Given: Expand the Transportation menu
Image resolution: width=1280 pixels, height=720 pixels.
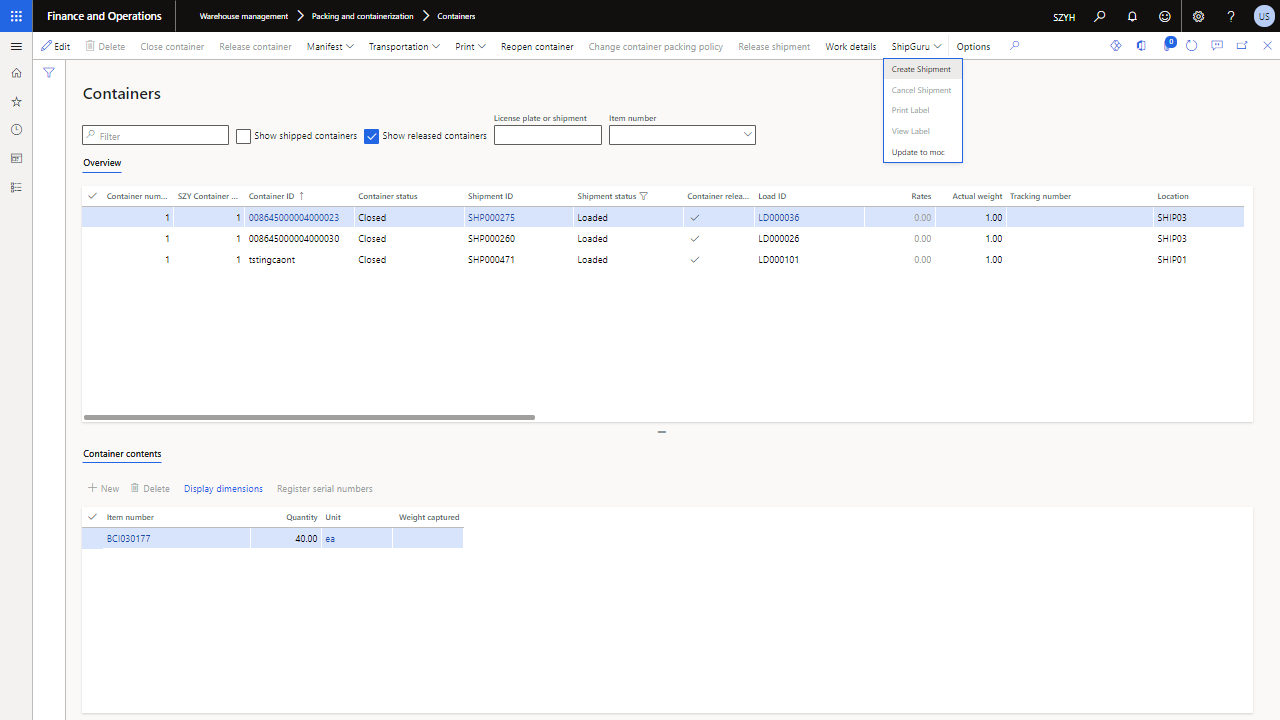Looking at the screenshot, I should coord(404,47).
